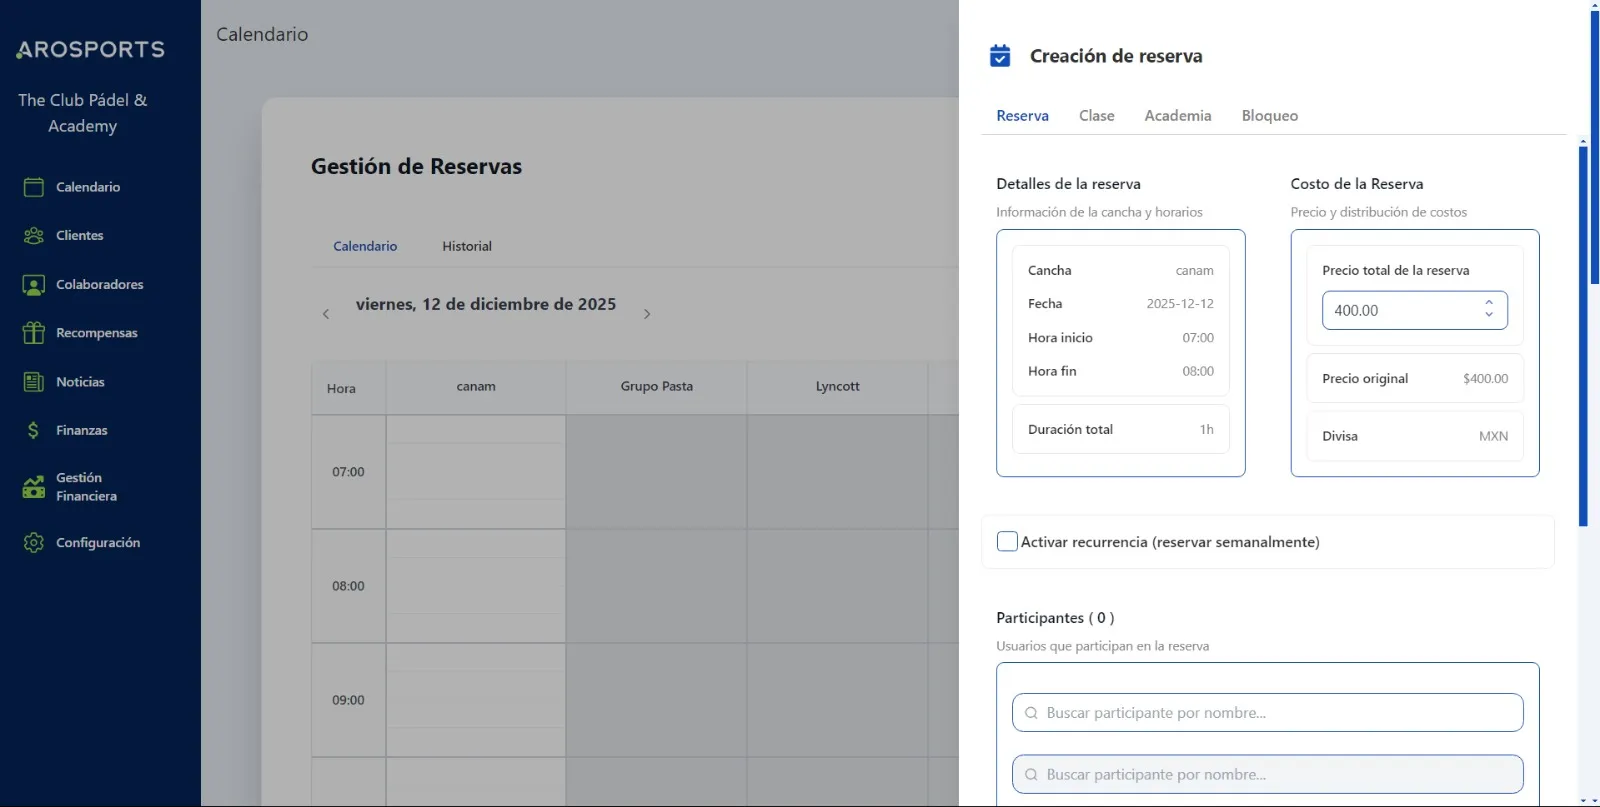Click the page scrollbar down arrow
This screenshot has height=807, width=1600.
1594,800
